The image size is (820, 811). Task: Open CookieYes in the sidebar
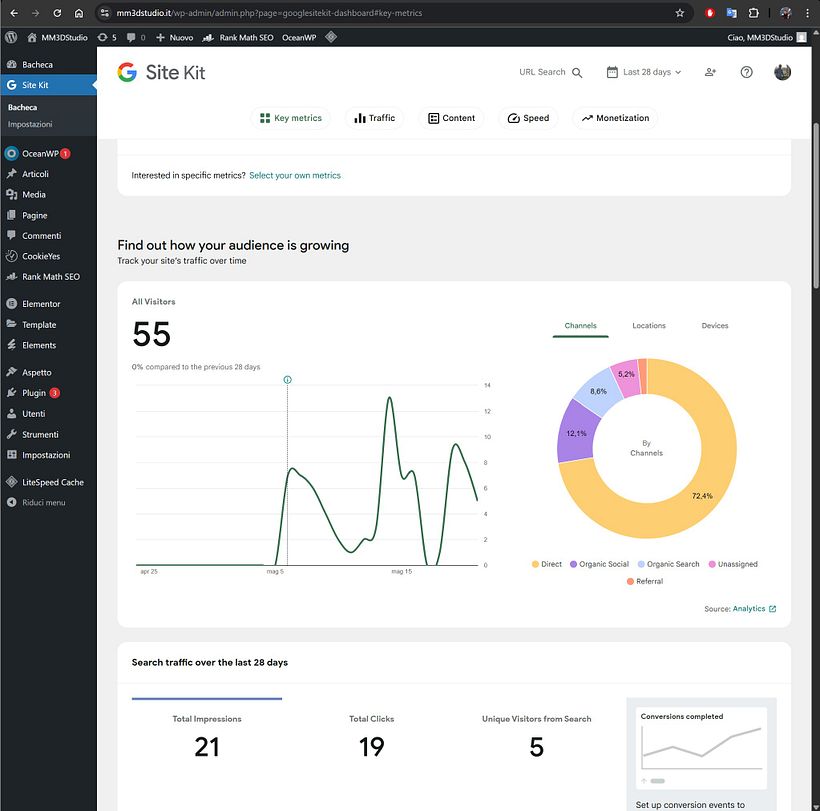(x=48, y=256)
